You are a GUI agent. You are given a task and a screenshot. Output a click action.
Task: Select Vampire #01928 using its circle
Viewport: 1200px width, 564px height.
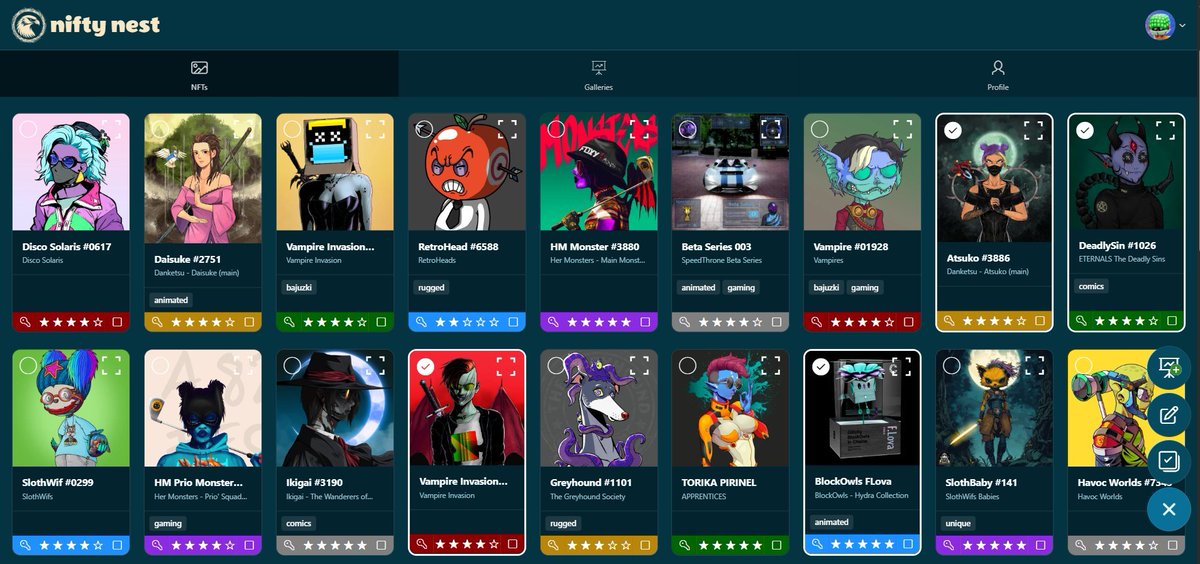pyautogui.click(x=820, y=129)
